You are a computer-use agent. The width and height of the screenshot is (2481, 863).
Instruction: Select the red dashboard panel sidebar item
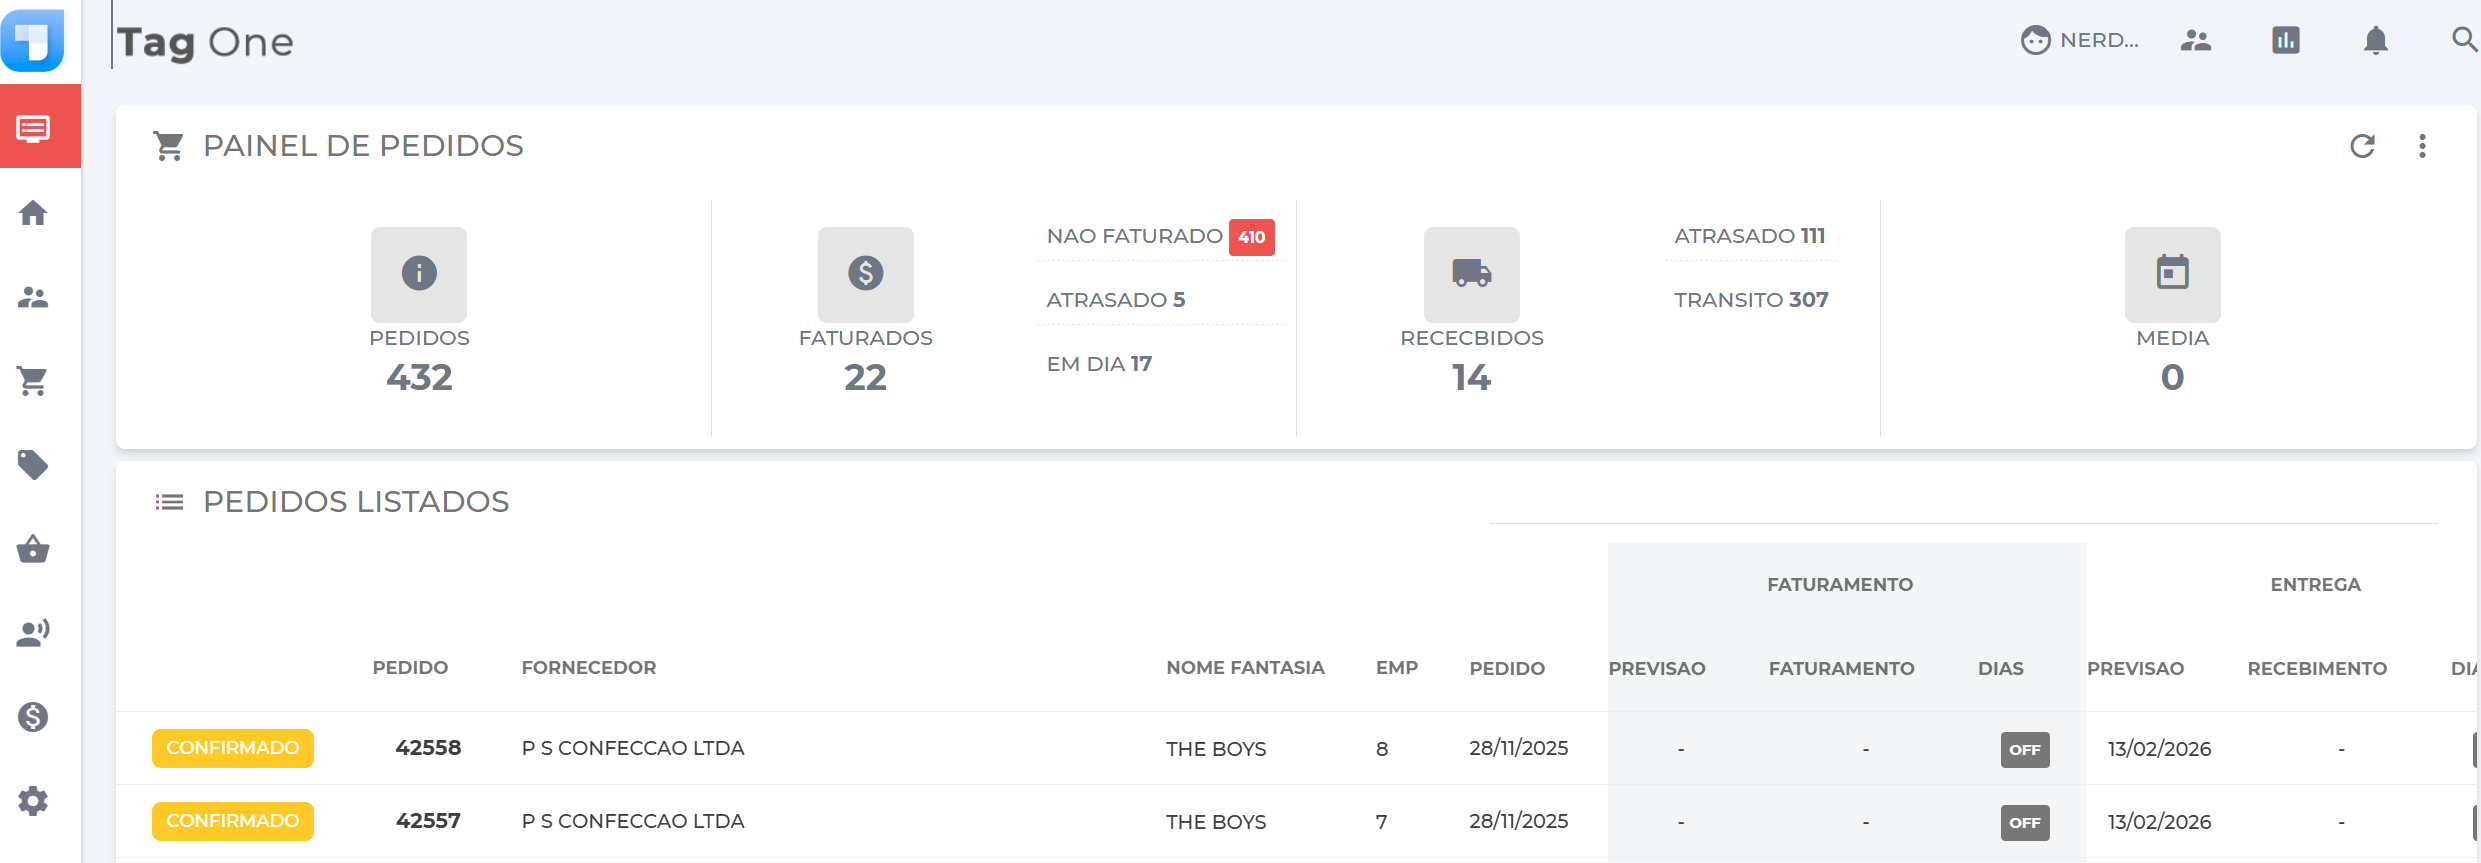click(x=33, y=128)
